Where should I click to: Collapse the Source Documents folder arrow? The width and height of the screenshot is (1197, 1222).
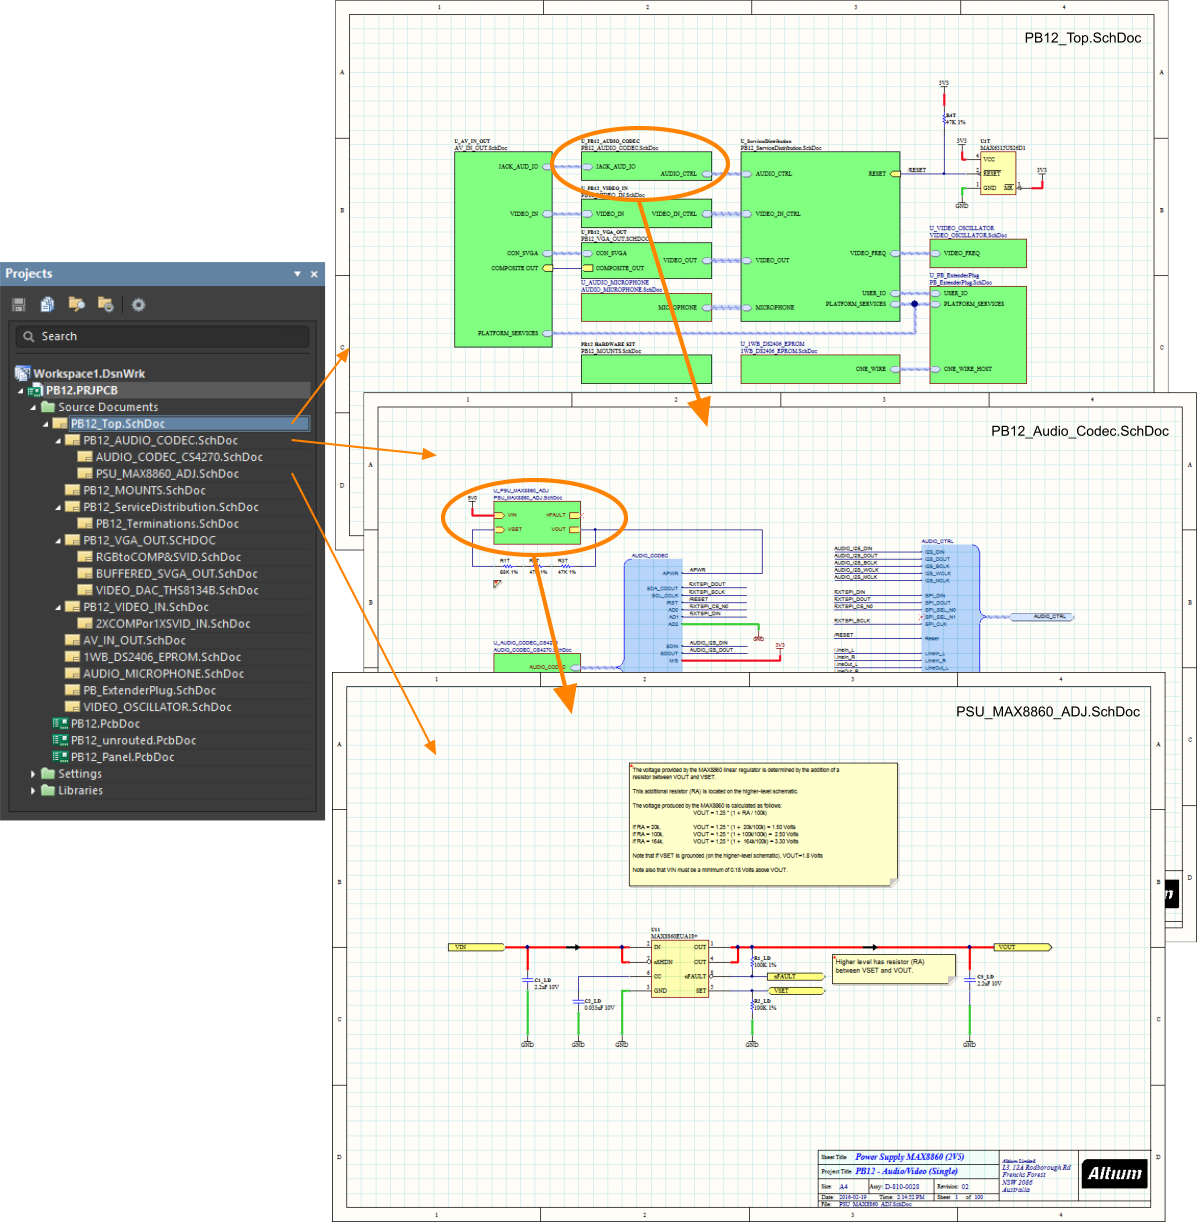[33, 408]
